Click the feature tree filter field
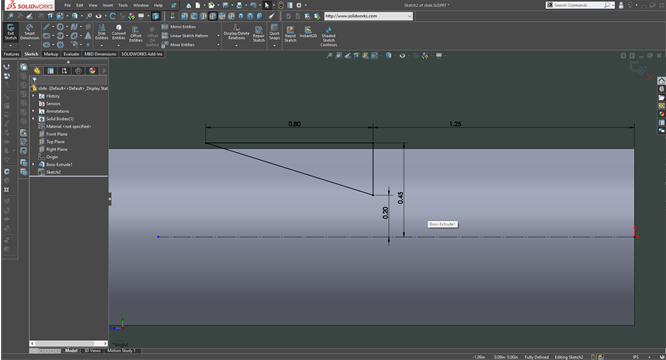Screen dimensions: 666x360 point(68,79)
